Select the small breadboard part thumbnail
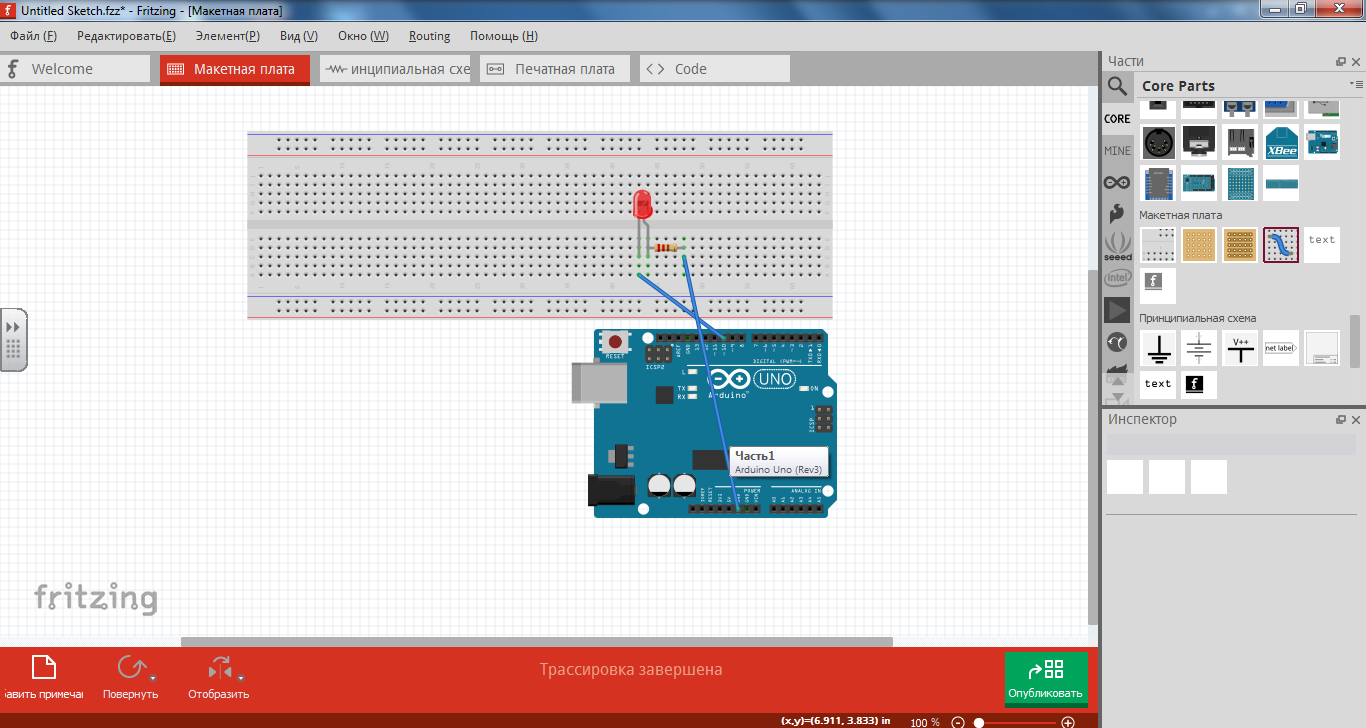 [1158, 245]
